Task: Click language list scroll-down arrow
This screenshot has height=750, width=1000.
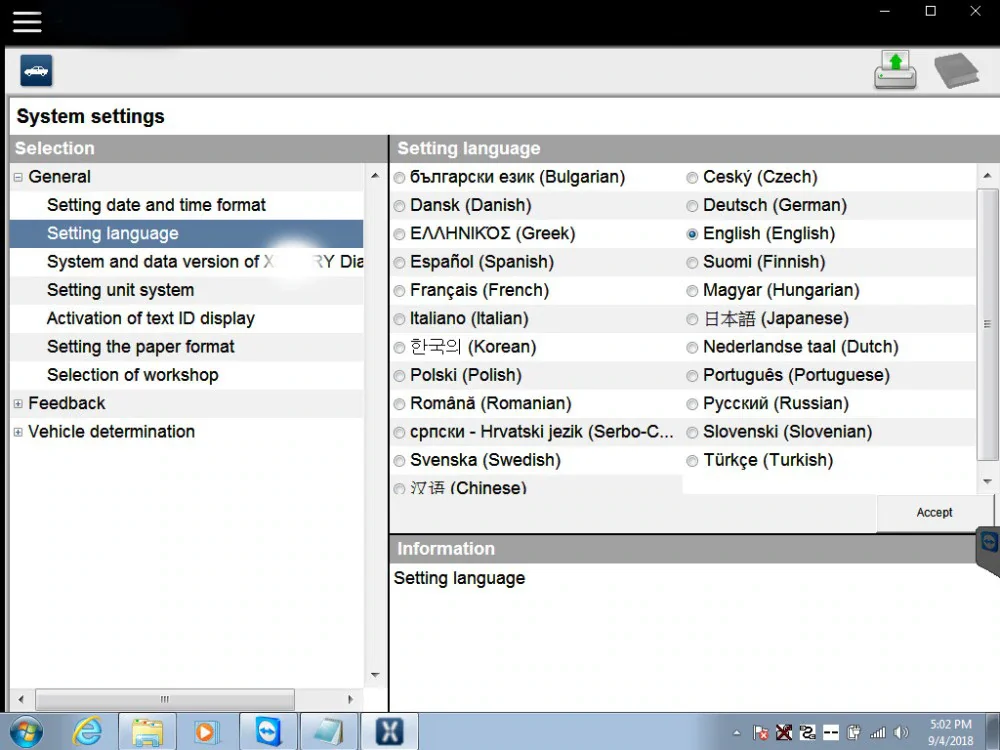Action: [987, 482]
